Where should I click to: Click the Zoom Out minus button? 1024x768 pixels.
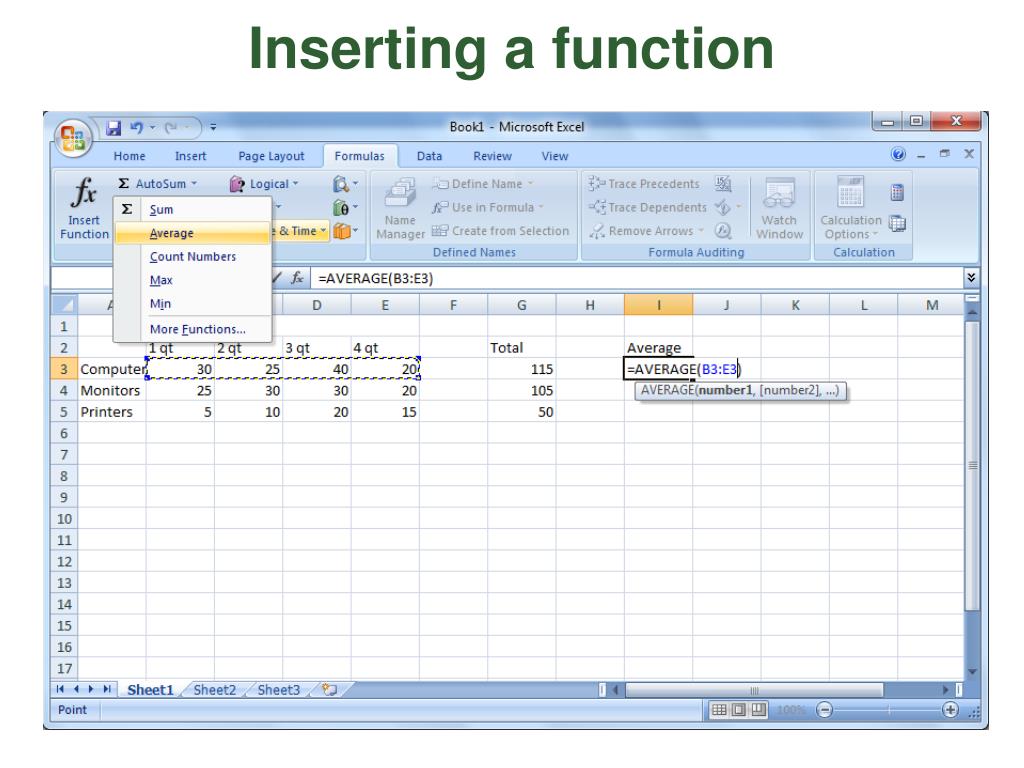[x=825, y=710]
